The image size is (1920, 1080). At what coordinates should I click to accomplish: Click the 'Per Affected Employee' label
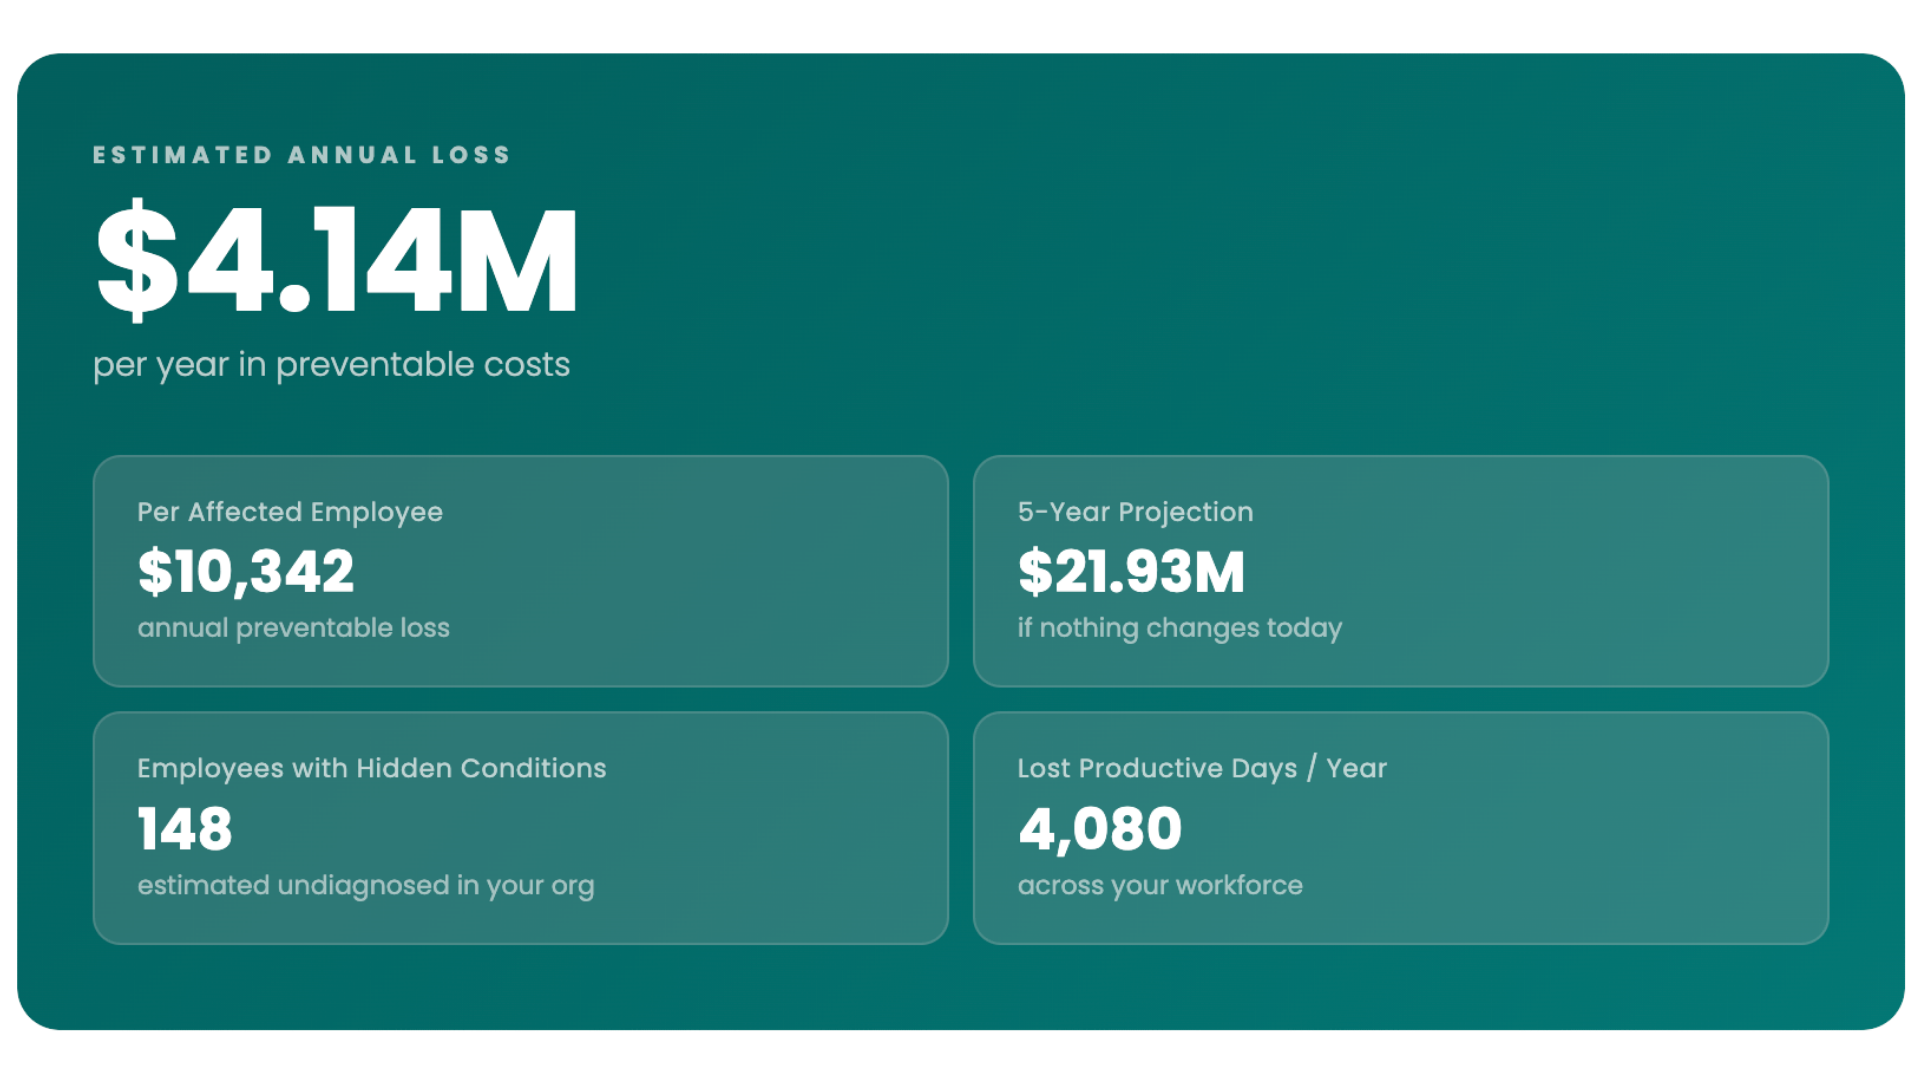point(290,512)
